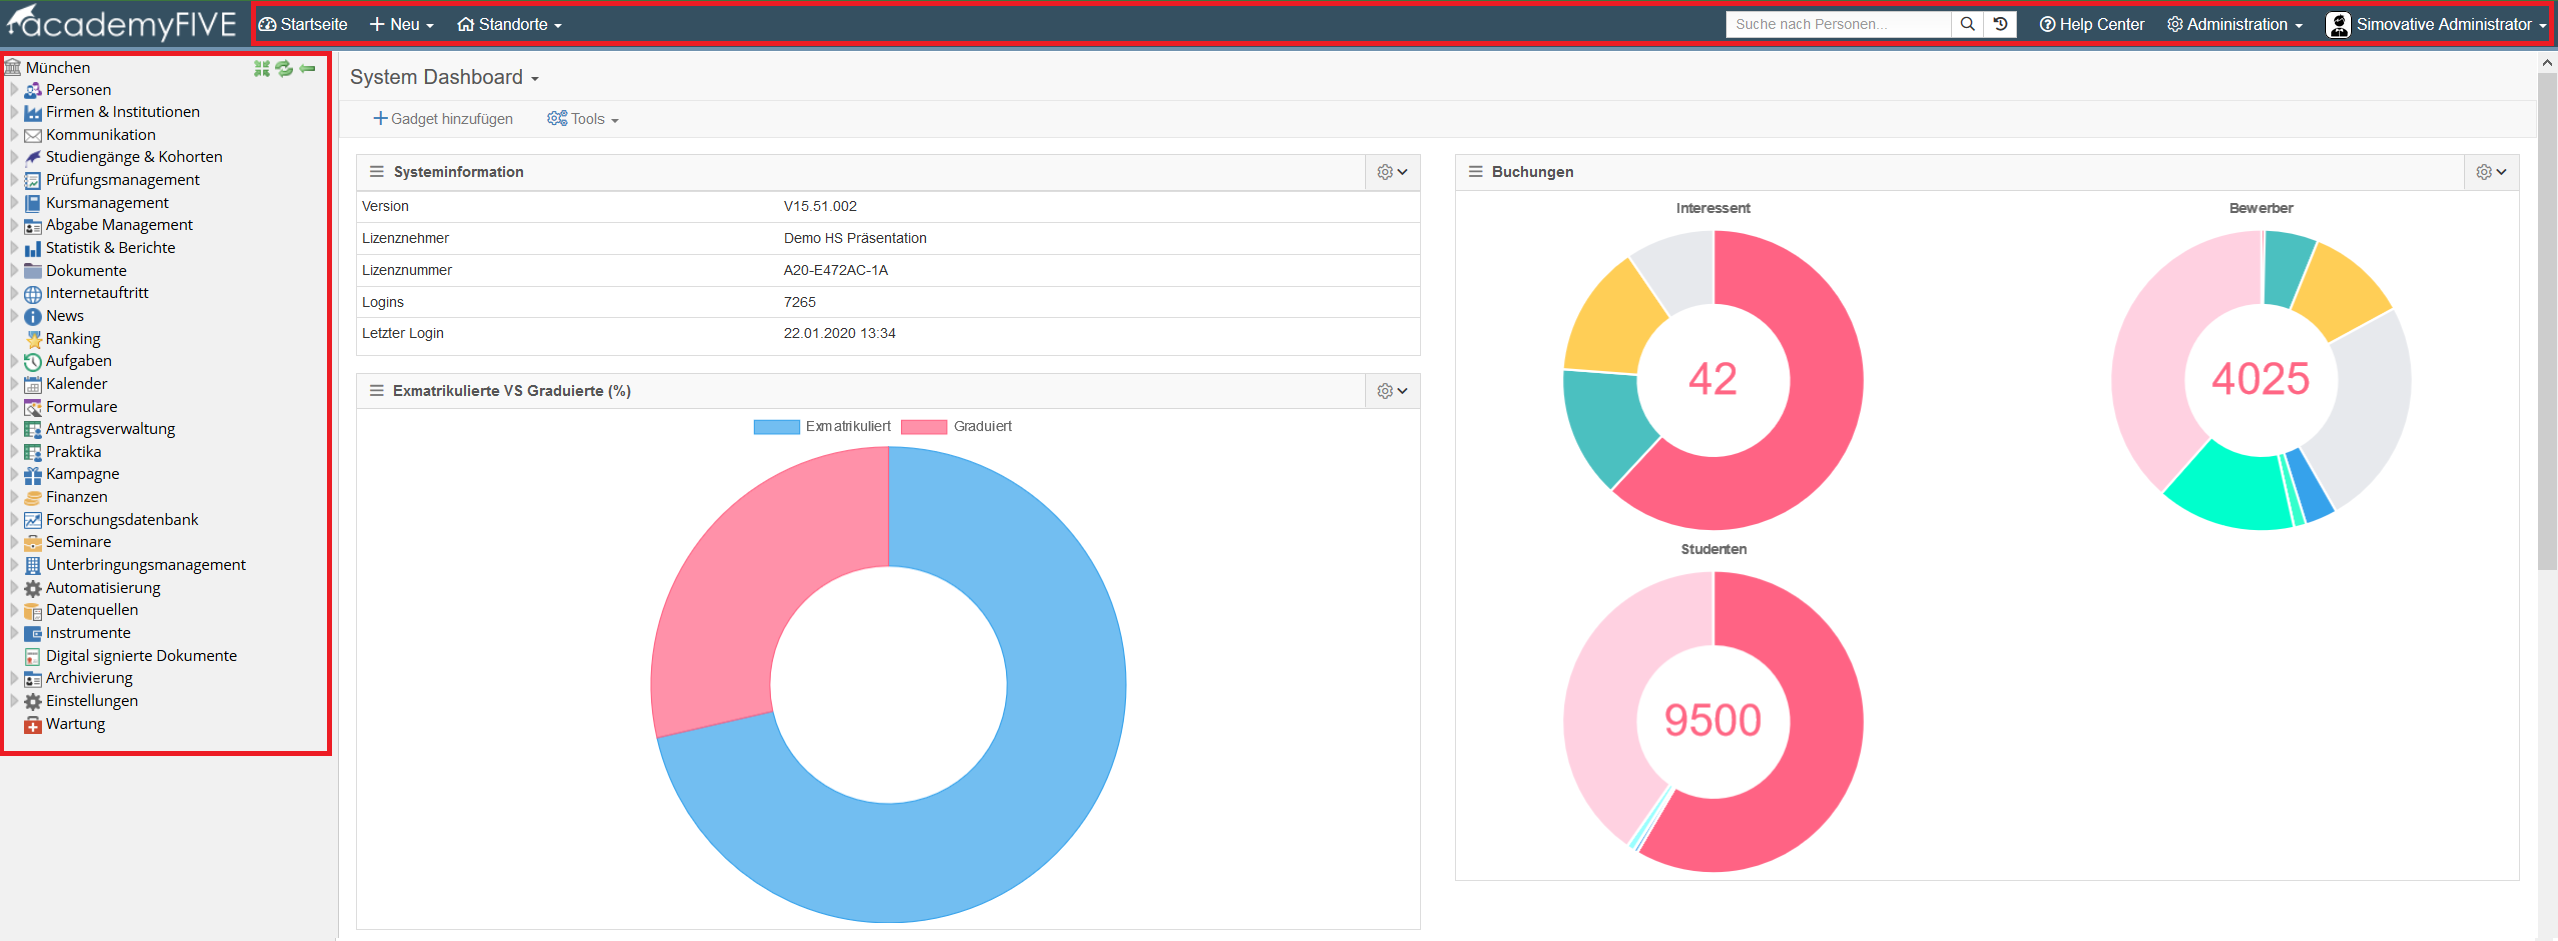The height and width of the screenshot is (941, 2558).
Task: Click the green refresh tree icon
Action: [x=284, y=68]
